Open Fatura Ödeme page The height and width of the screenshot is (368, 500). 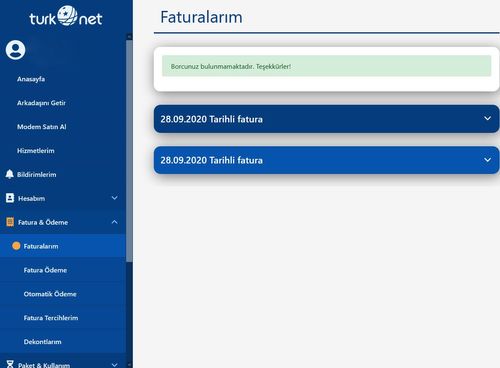[45, 270]
